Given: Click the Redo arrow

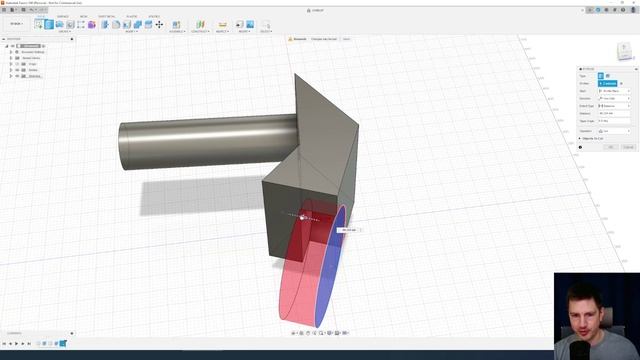Looking at the screenshot, I should (42, 10).
